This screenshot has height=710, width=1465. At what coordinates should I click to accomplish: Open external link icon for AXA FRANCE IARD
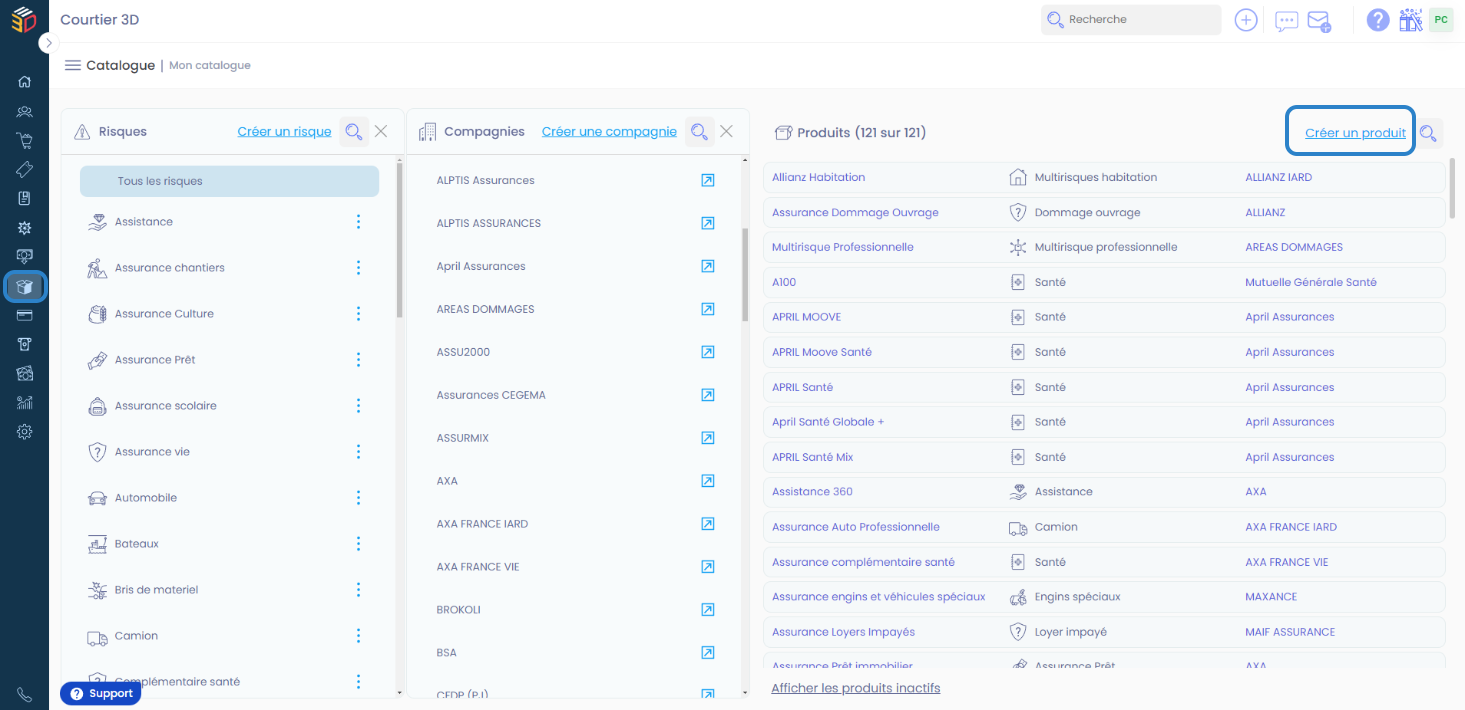[x=708, y=524]
